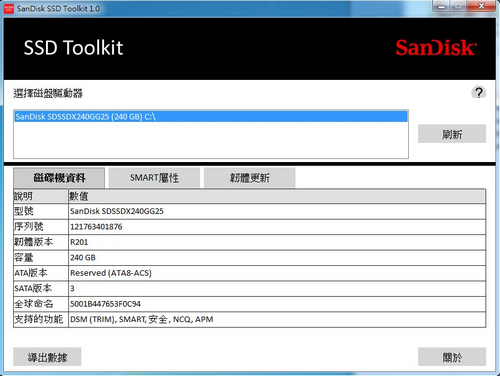
Task: Select the worldwide name 5001B447653F0C94
Action: tap(277, 304)
